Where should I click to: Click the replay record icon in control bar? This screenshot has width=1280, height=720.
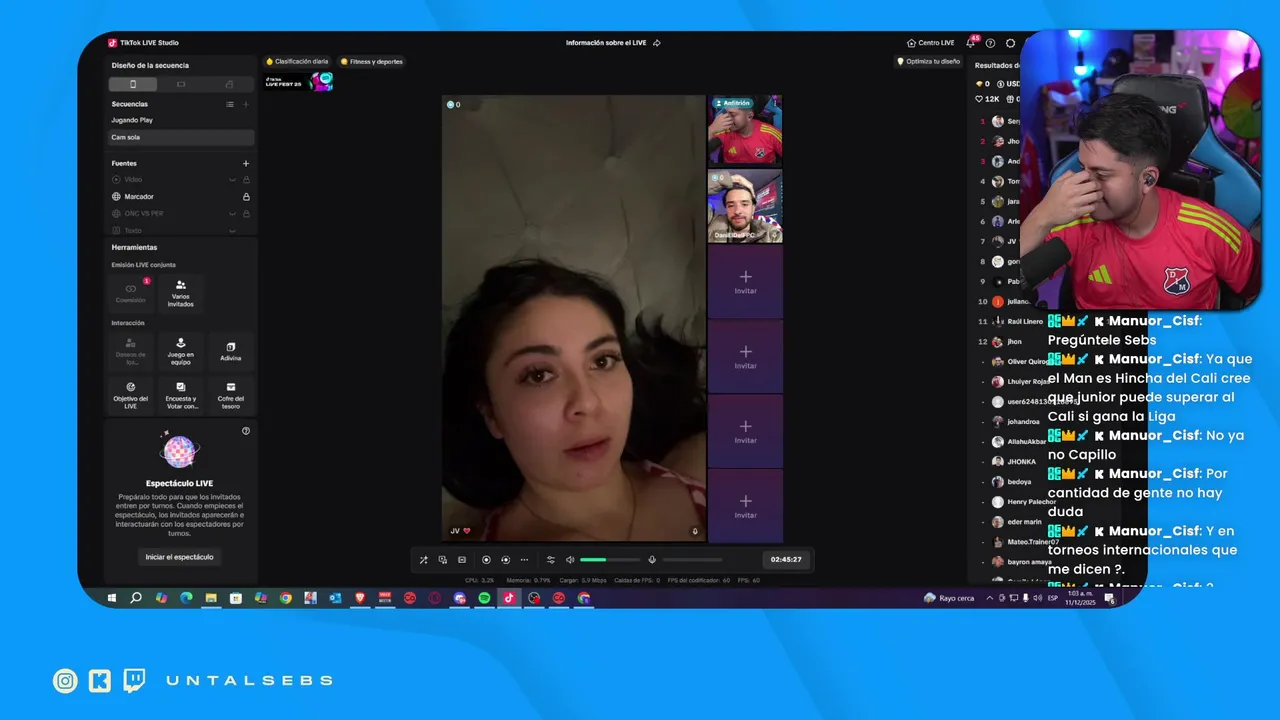coord(505,560)
